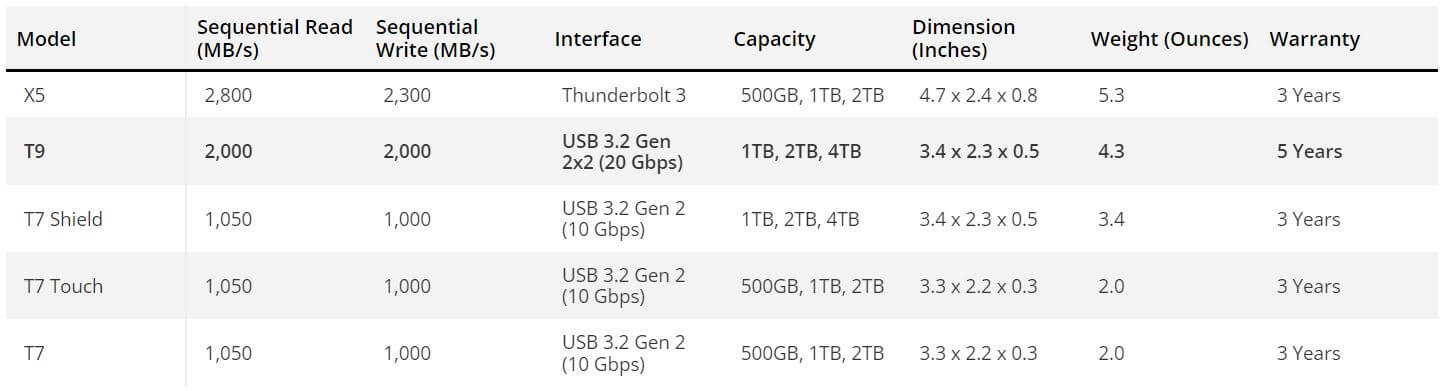Screen dimensions: 1444x391
Task: Click the 2,300 sequential write value
Action: pos(407,96)
